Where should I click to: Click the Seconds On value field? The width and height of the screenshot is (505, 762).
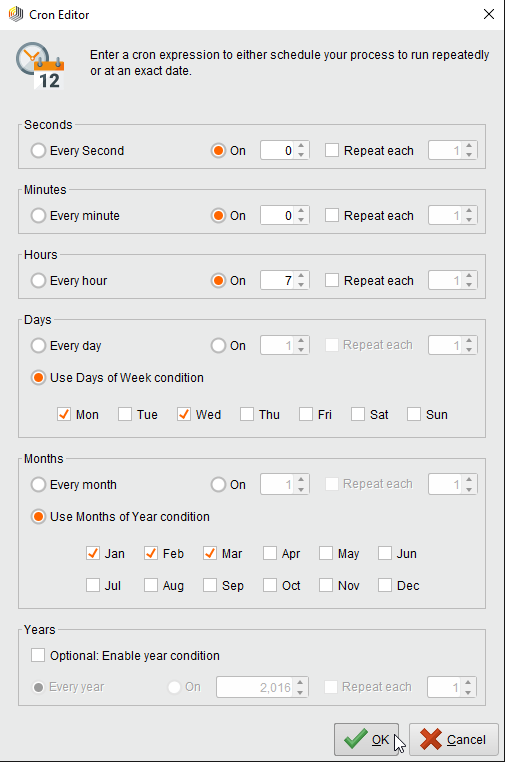coord(277,151)
